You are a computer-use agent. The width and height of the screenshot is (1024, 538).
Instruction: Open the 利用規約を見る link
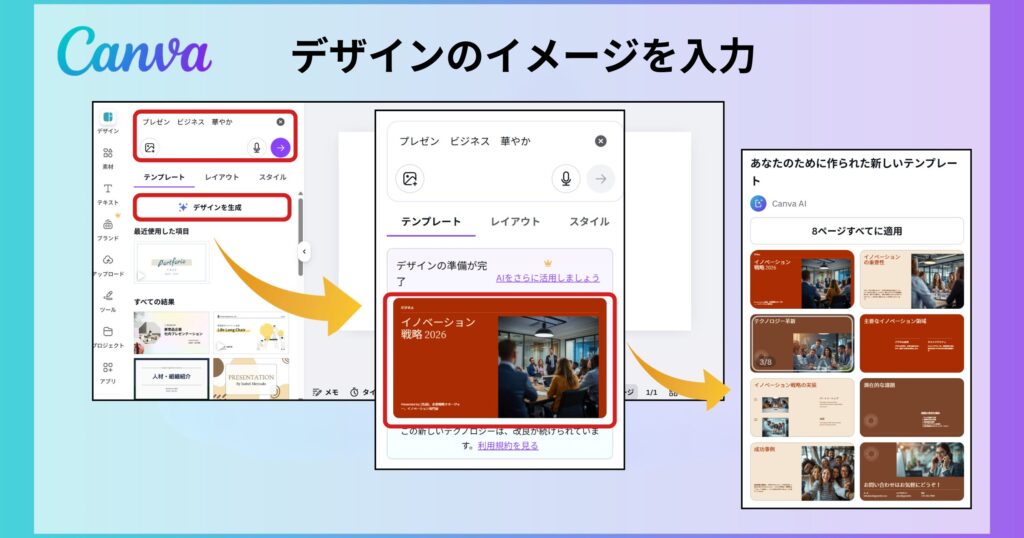point(508,446)
